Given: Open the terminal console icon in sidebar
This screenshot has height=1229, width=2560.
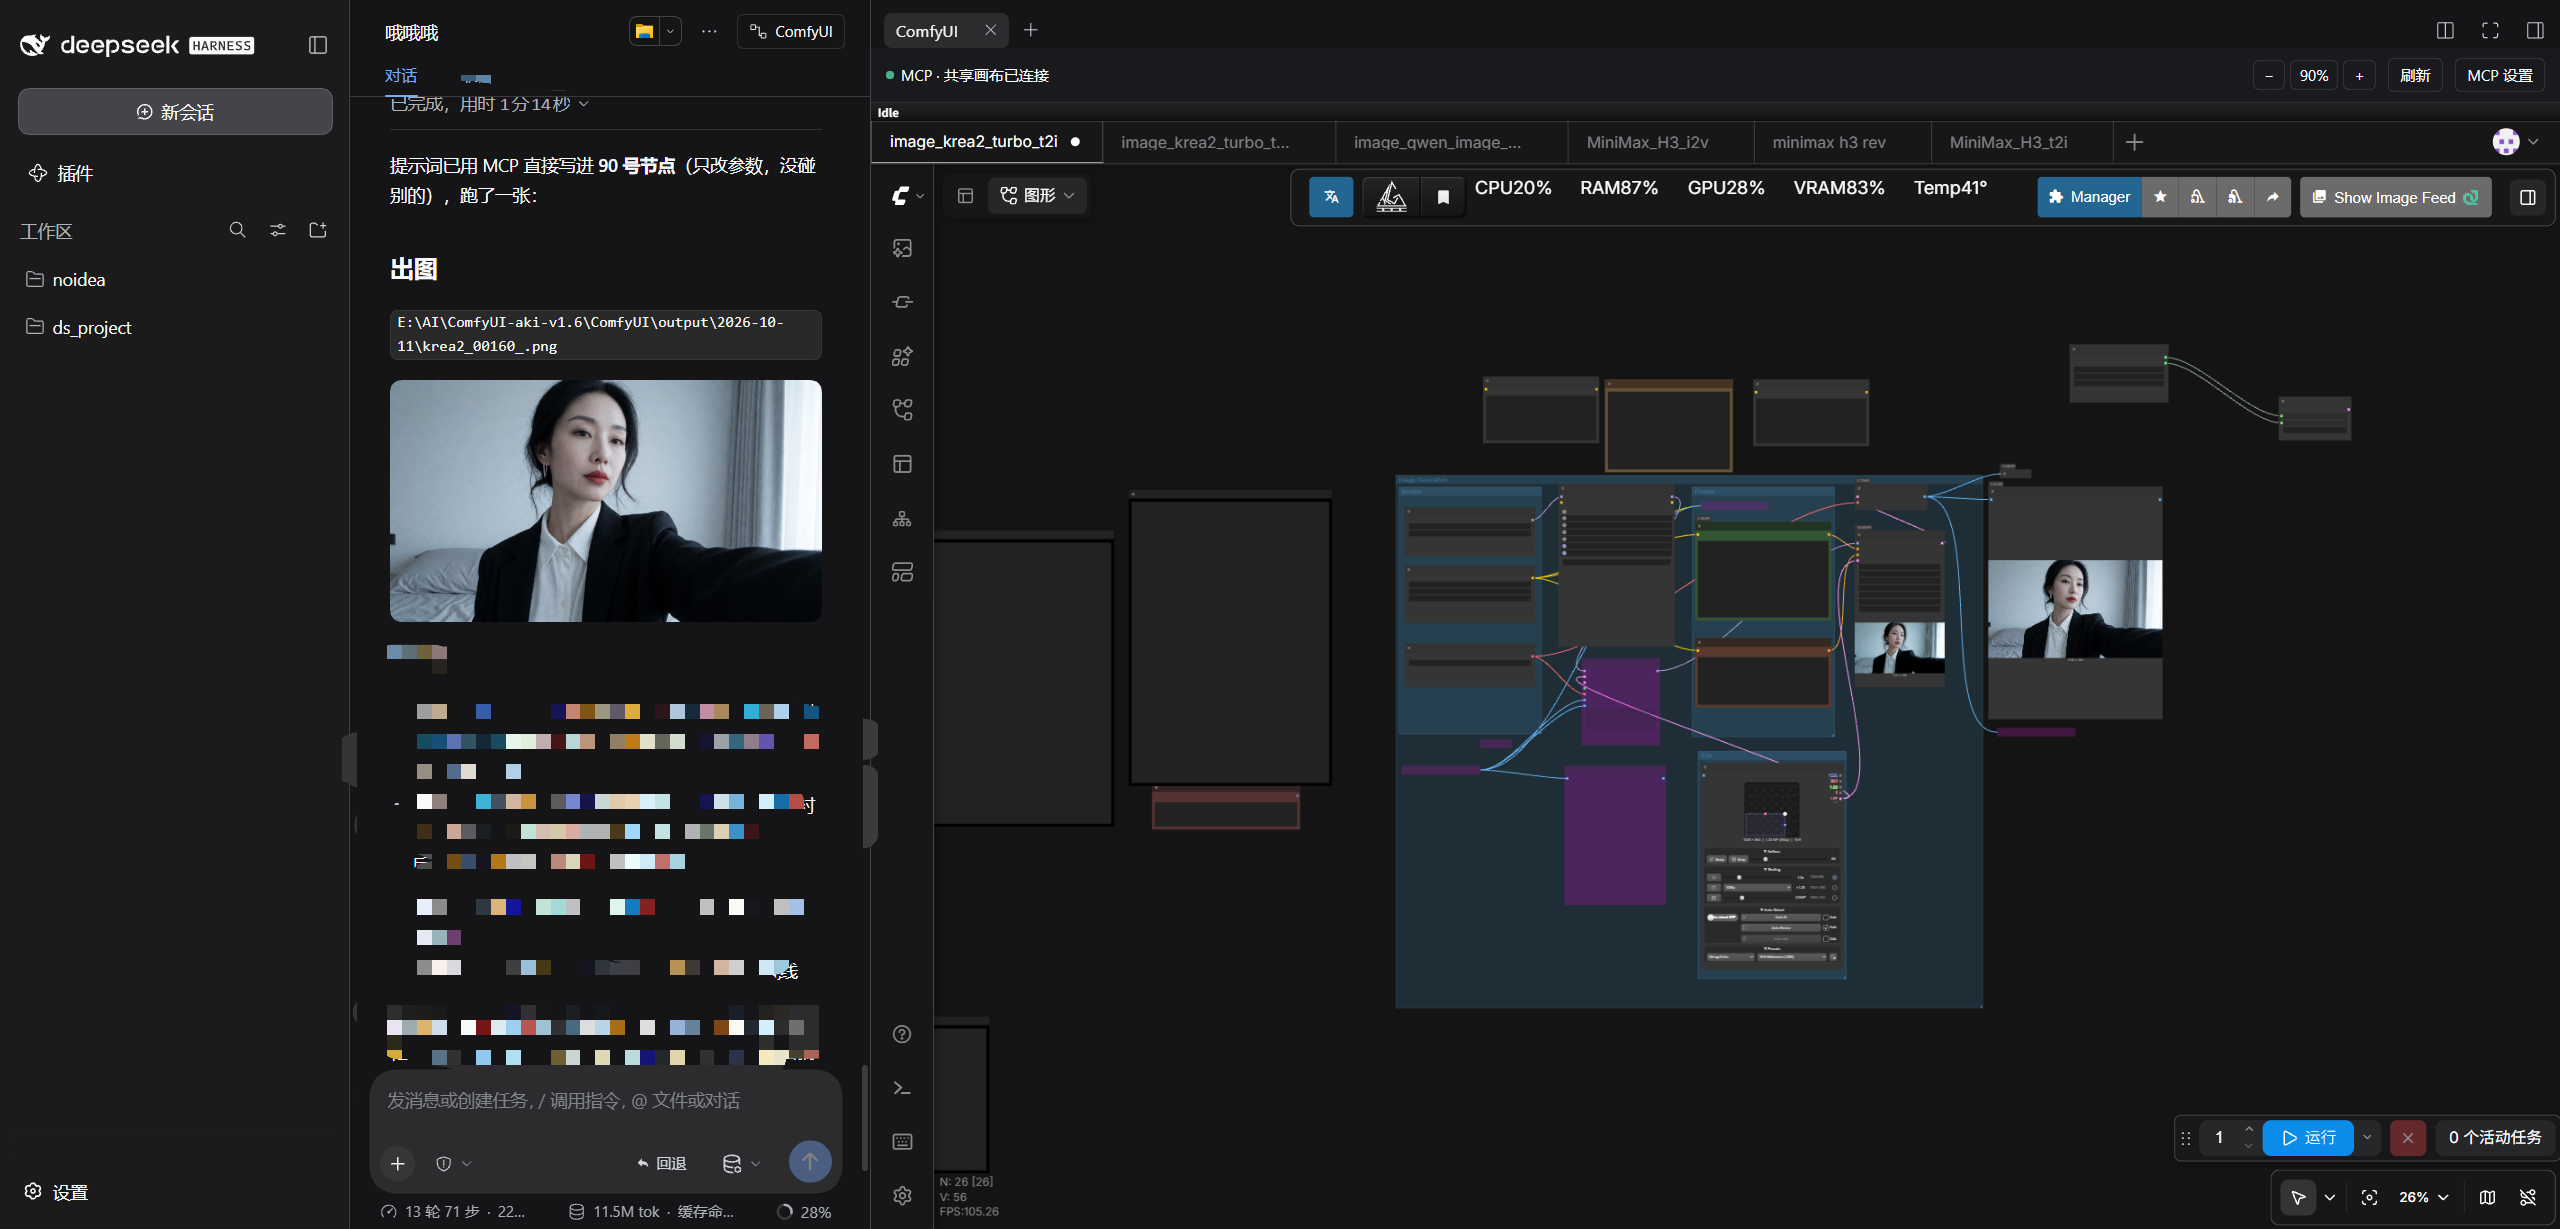Looking at the screenshot, I should point(902,1088).
